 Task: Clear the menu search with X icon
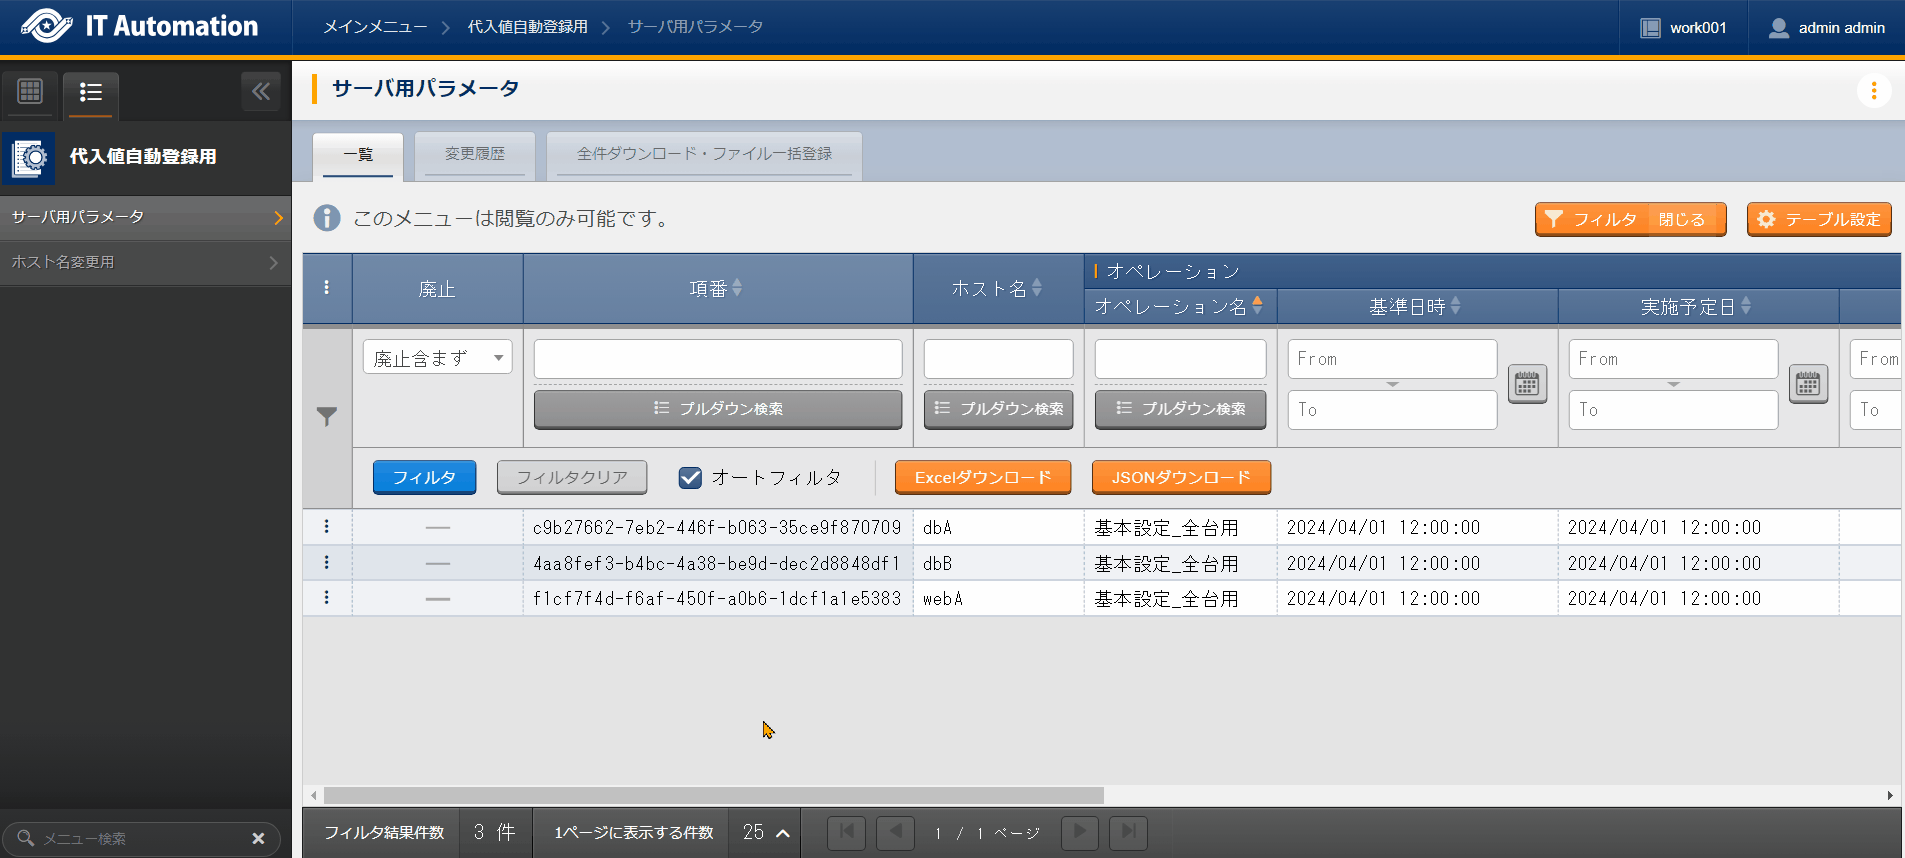point(258,838)
